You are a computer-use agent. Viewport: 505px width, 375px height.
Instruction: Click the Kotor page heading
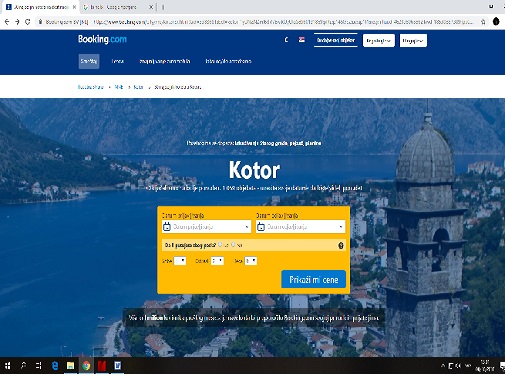pos(254,170)
